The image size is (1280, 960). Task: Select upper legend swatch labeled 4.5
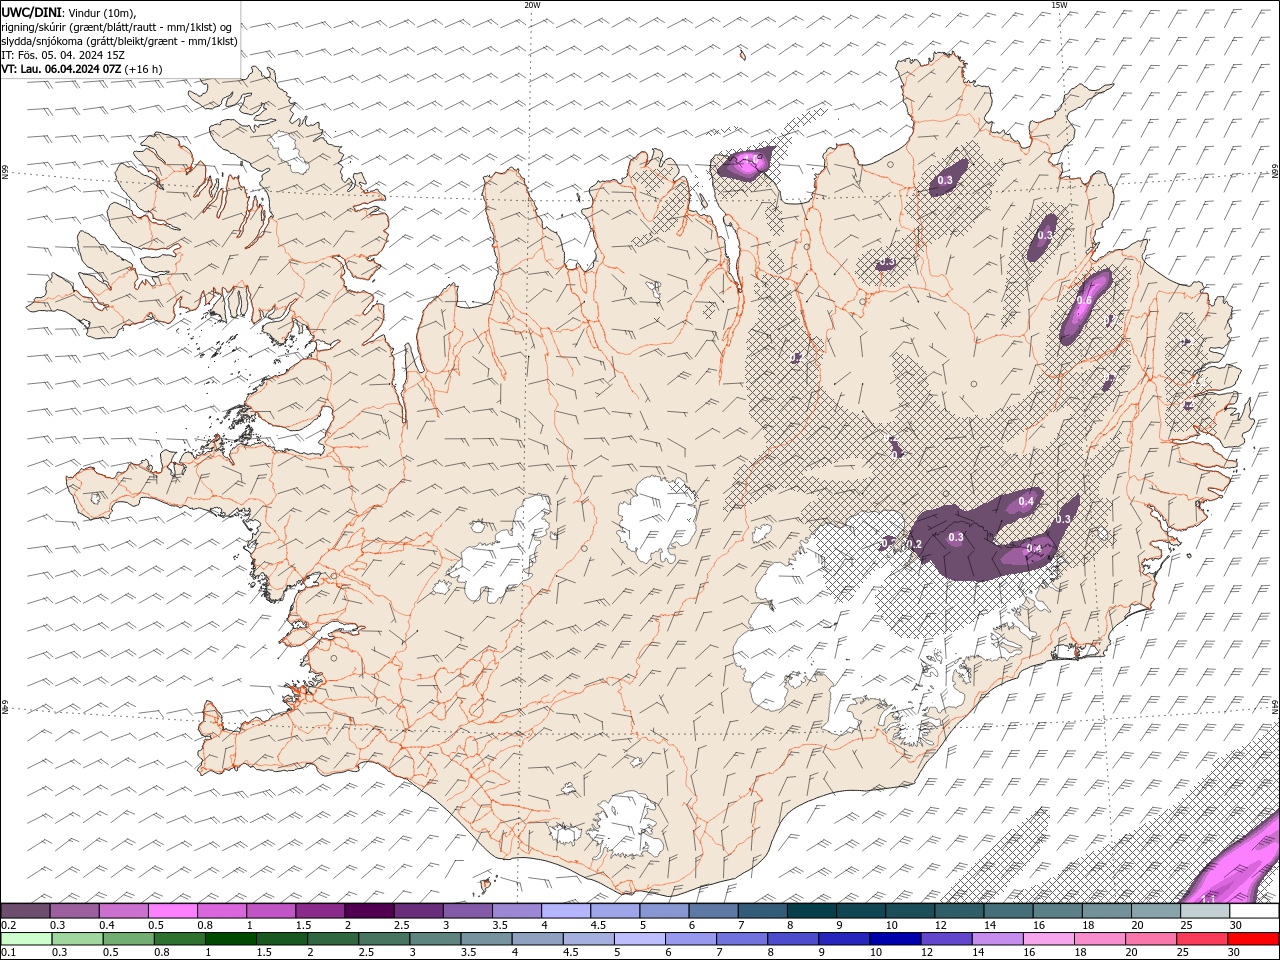(614, 911)
